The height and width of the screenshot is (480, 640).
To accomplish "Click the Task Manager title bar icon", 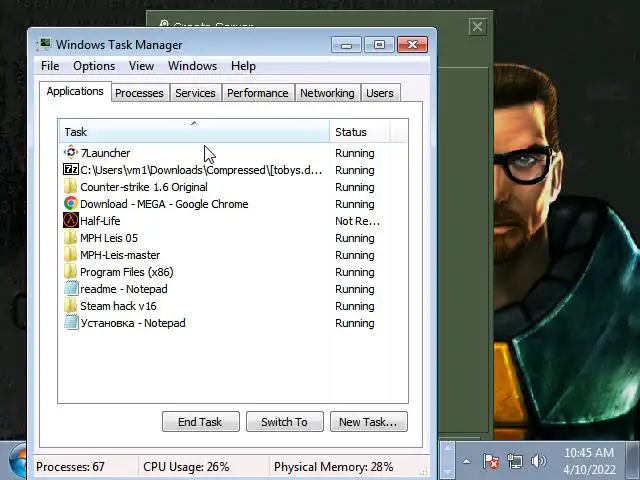I will (44, 44).
